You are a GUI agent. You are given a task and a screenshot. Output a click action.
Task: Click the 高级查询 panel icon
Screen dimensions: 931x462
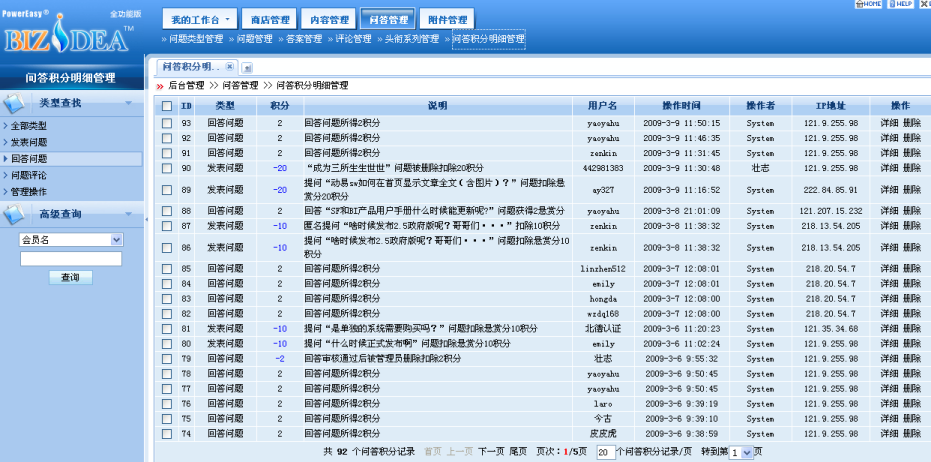17,214
